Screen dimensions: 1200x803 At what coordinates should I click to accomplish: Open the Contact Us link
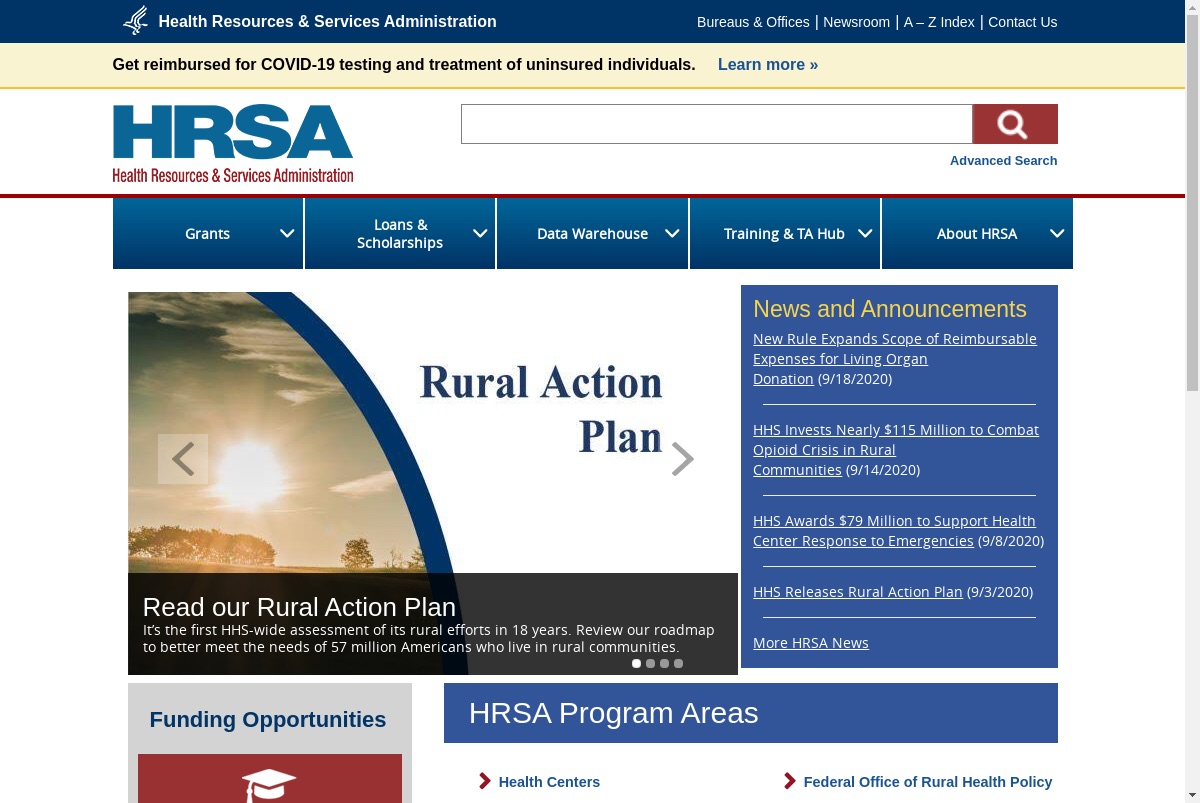(x=1022, y=22)
